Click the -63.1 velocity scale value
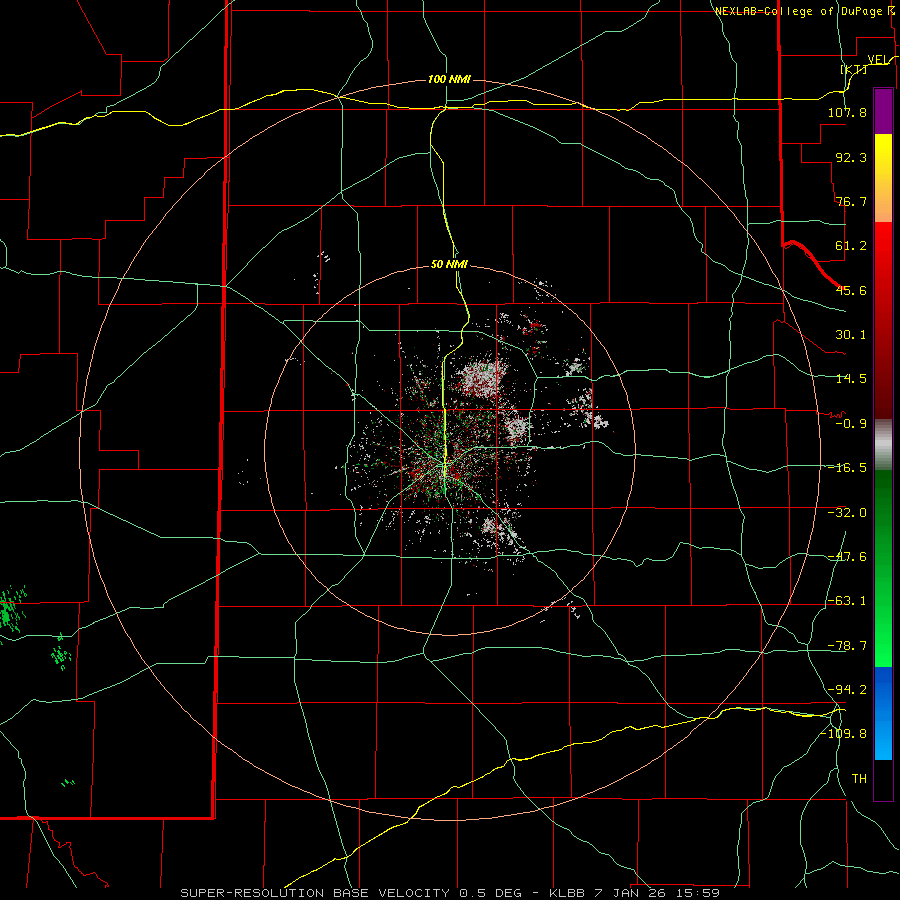 pyautogui.click(x=847, y=601)
